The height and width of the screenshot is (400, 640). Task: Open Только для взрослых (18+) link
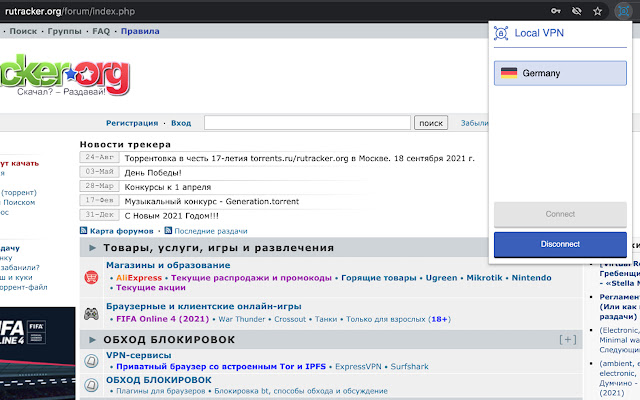click(x=398, y=319)
